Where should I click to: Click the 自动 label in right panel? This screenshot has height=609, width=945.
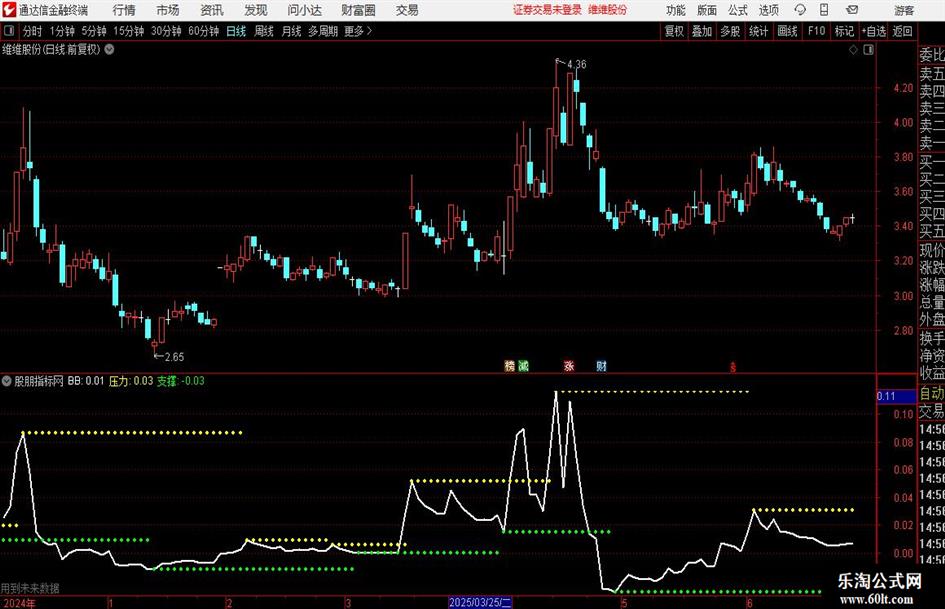coord(932,394)
